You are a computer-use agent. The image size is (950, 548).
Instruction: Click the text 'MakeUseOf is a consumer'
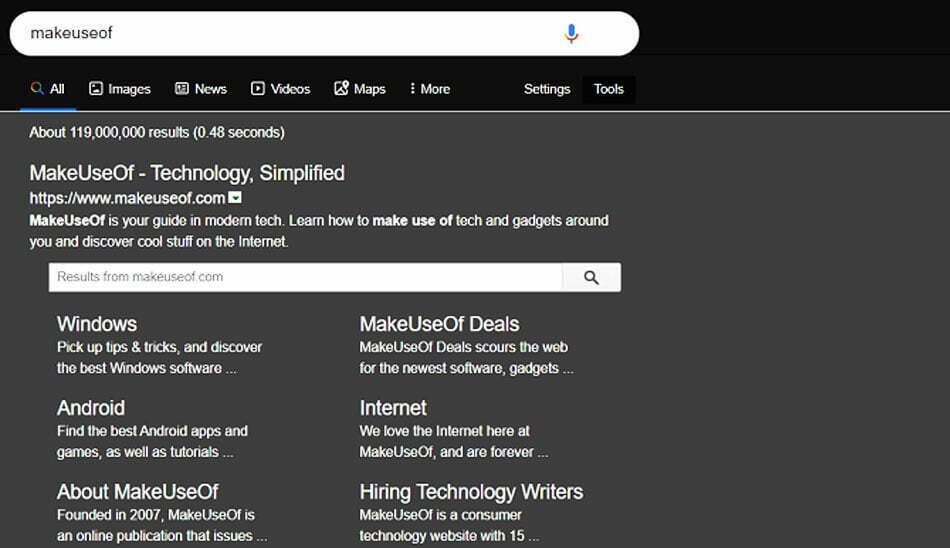coord(440,515)
